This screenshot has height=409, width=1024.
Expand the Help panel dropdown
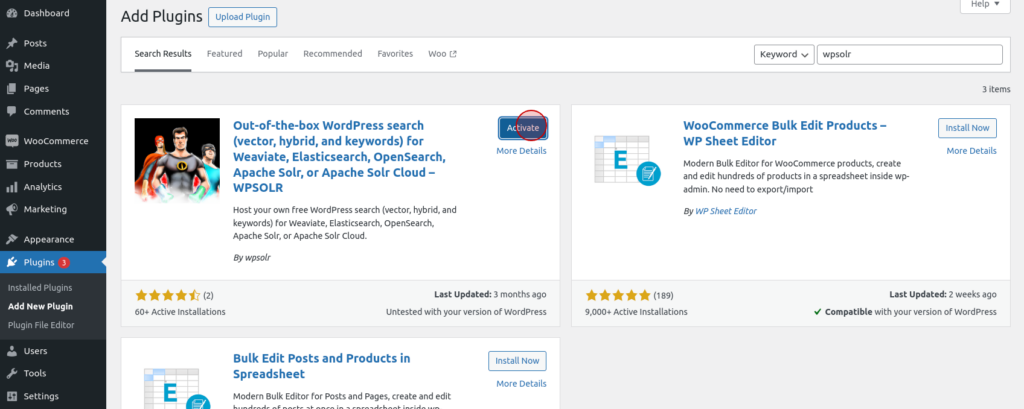click(985, 4)
